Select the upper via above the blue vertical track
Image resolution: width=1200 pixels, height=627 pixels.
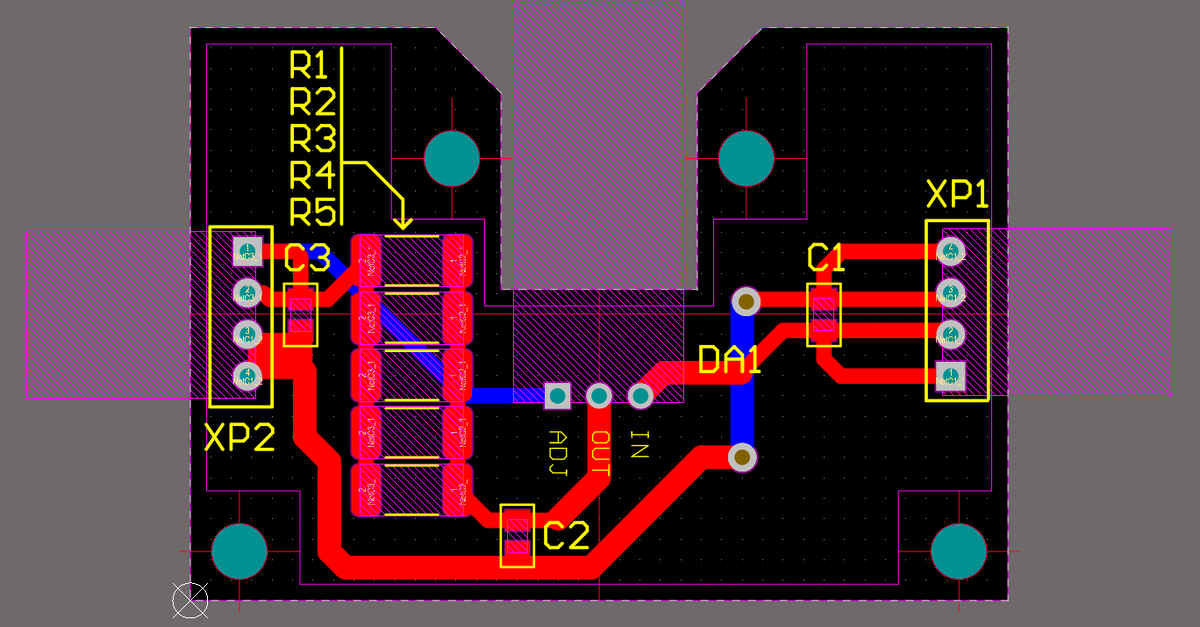[745, 301]
